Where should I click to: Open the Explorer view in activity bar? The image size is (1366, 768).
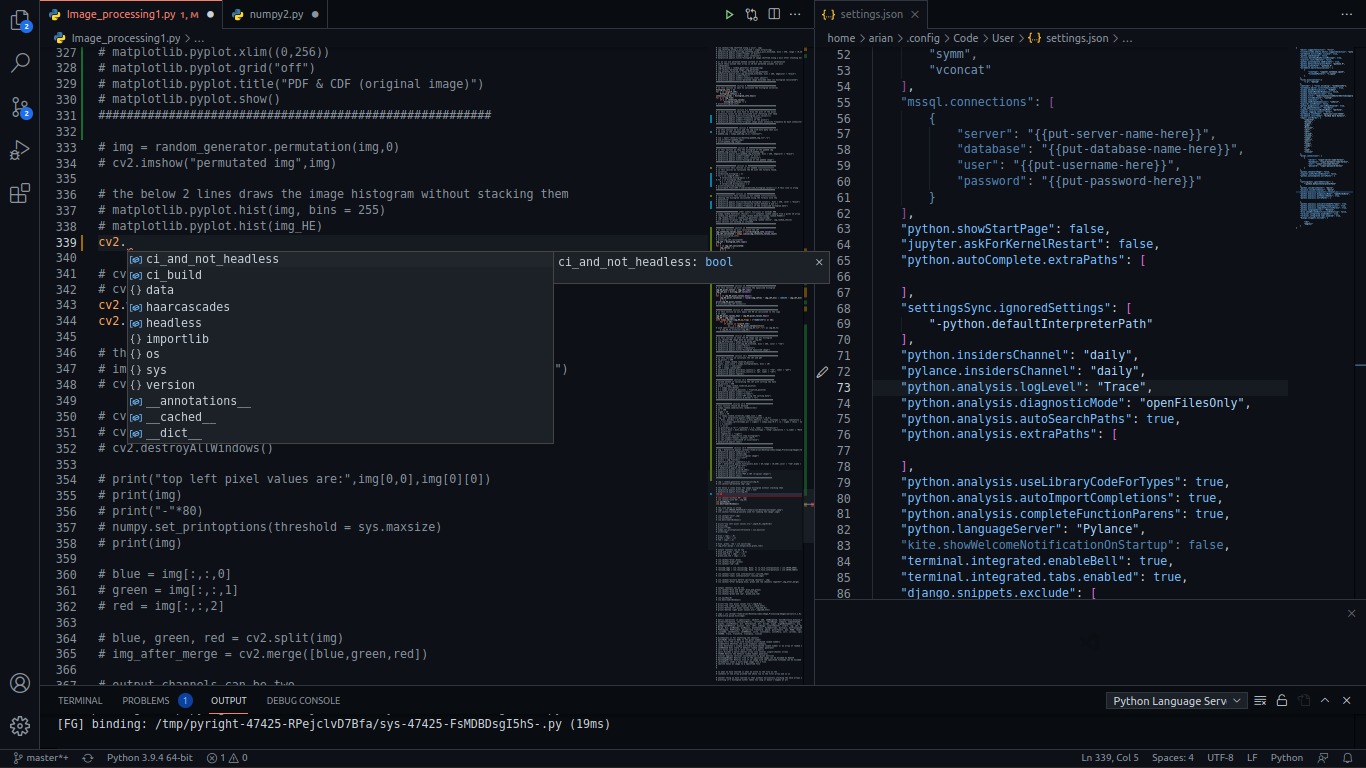(20, 20)
